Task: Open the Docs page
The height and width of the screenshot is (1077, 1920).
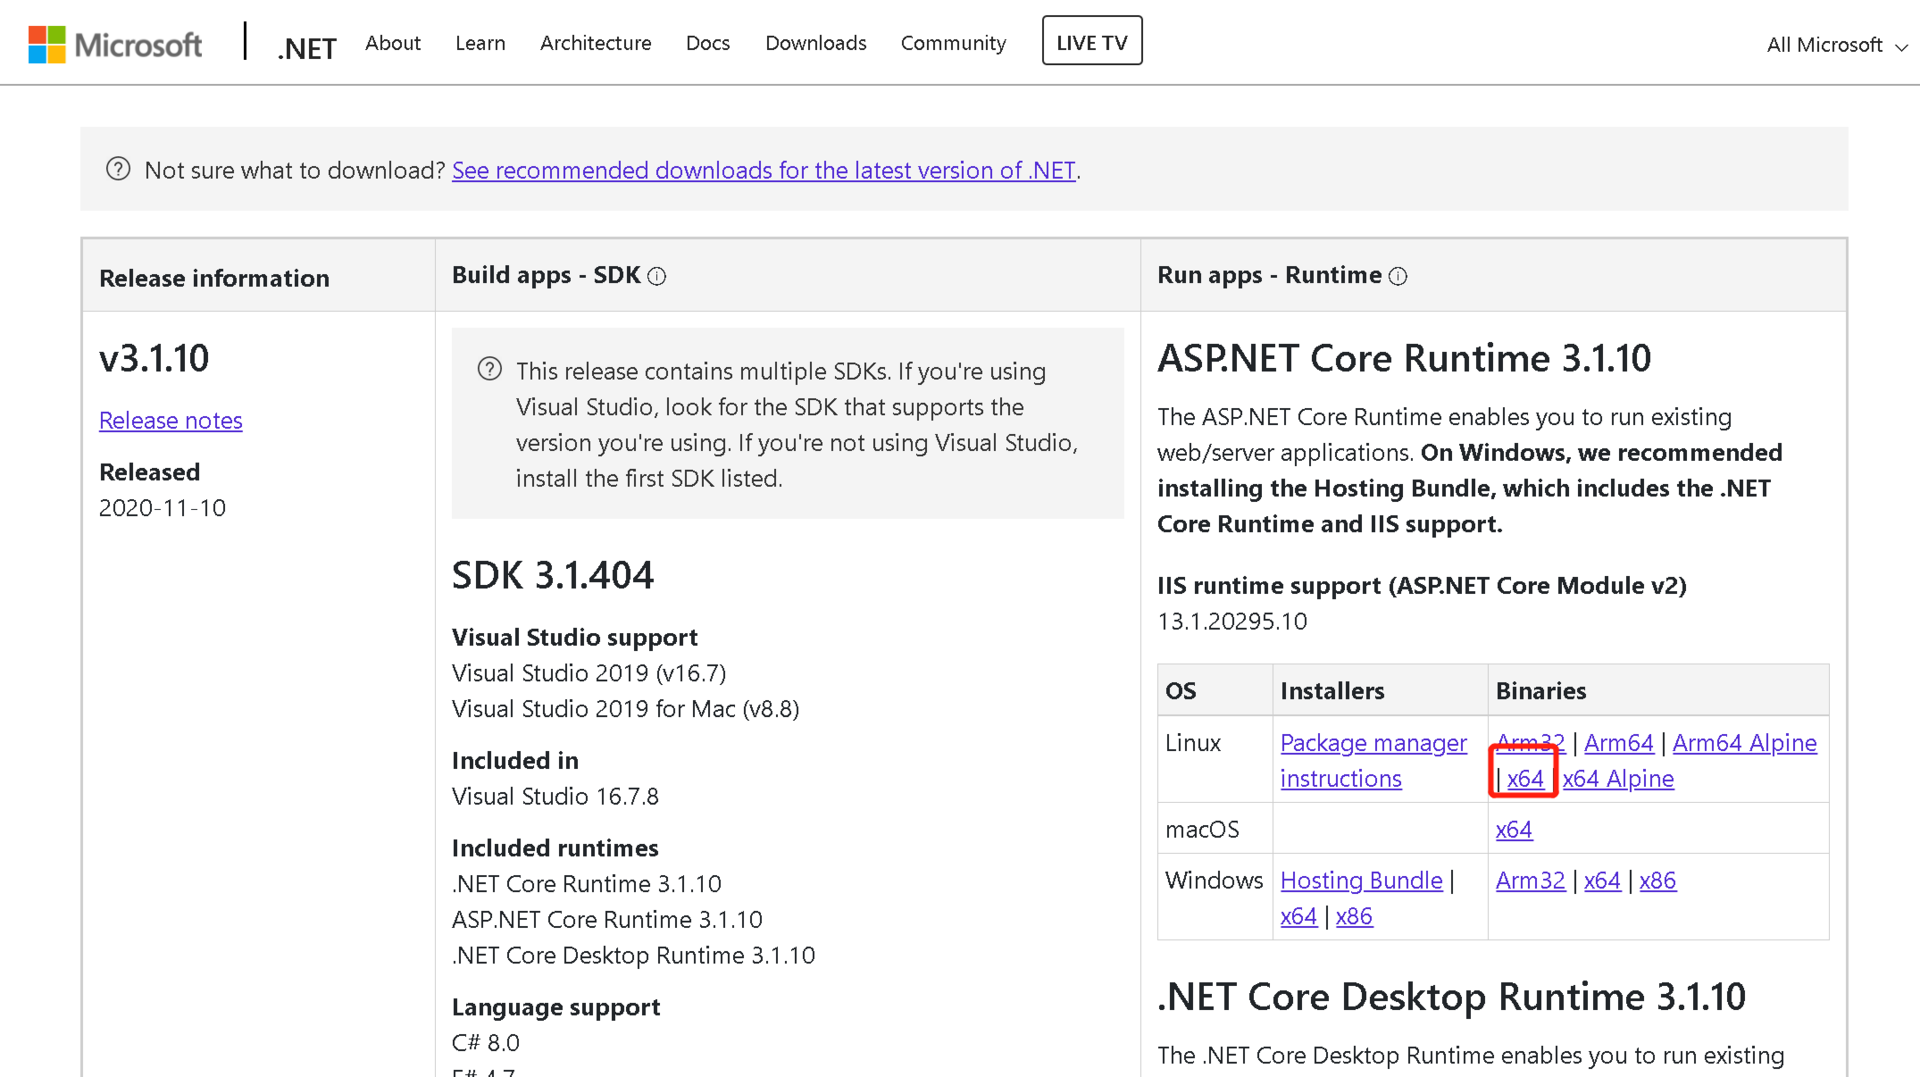Action: 708,43
